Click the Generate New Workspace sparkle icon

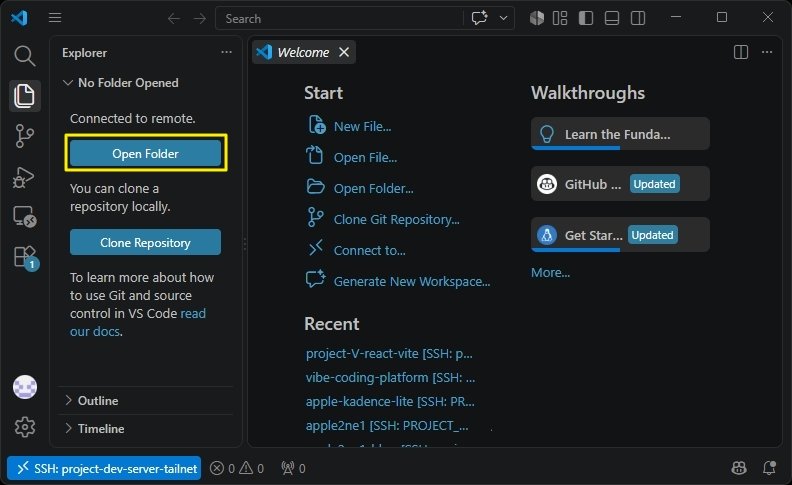point(316,279)
